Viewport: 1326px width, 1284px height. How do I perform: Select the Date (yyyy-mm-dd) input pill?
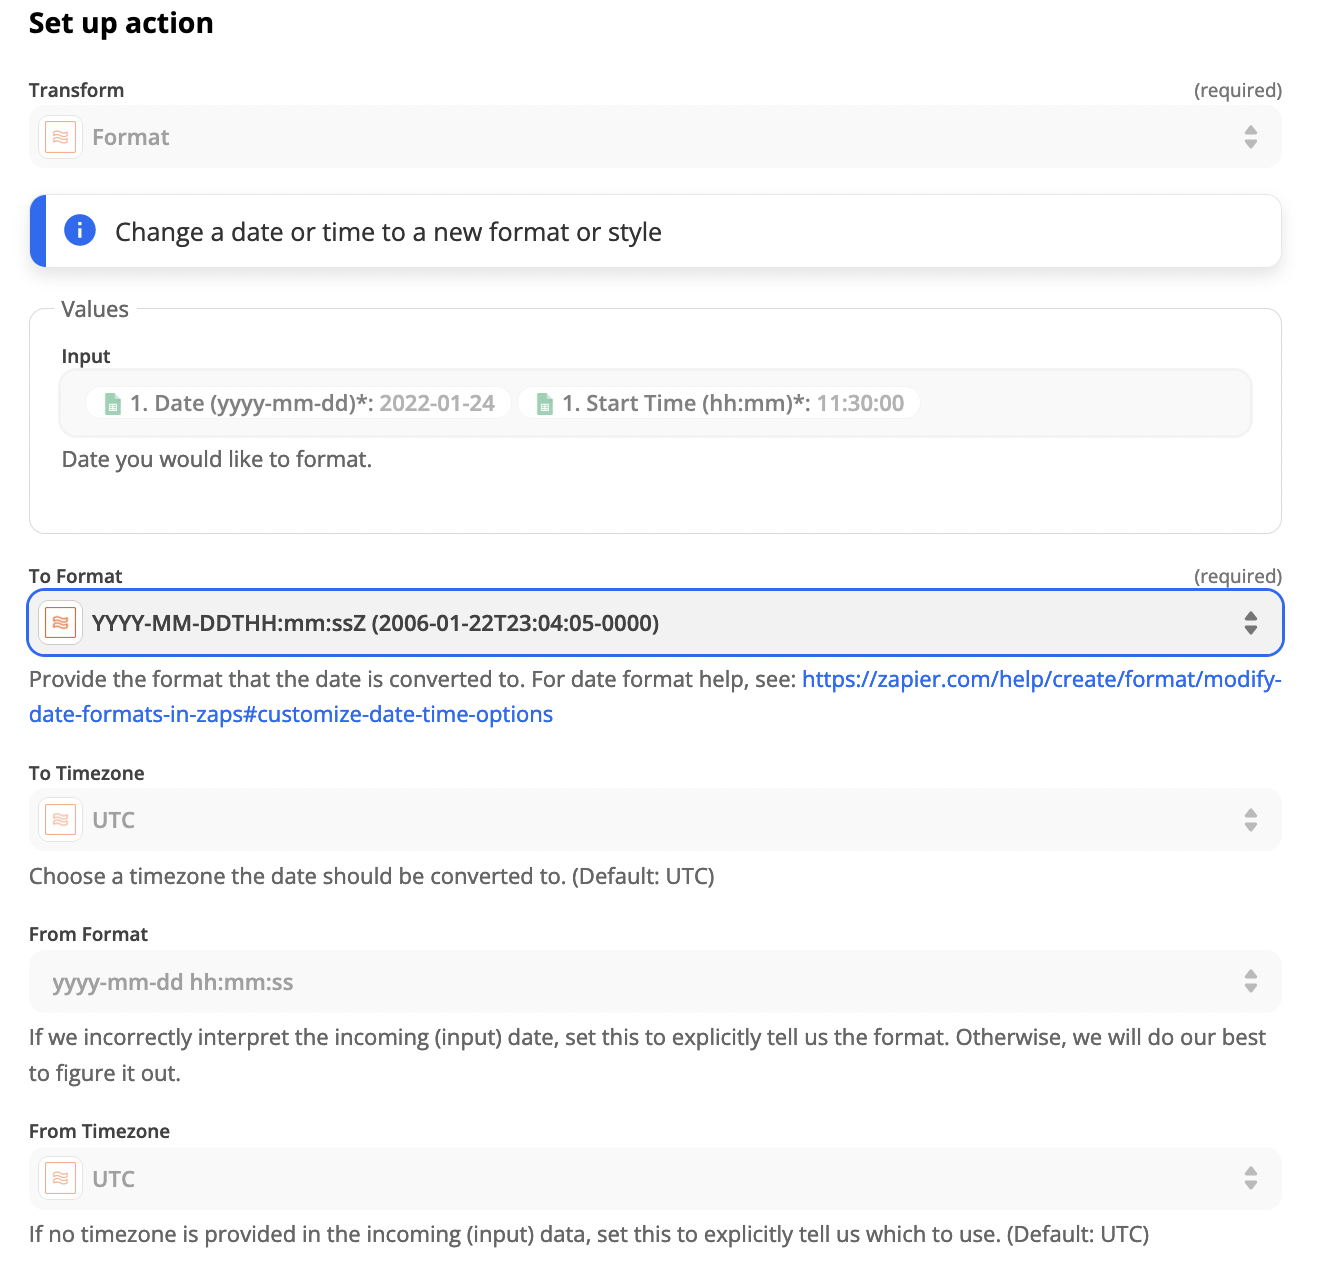300,403
